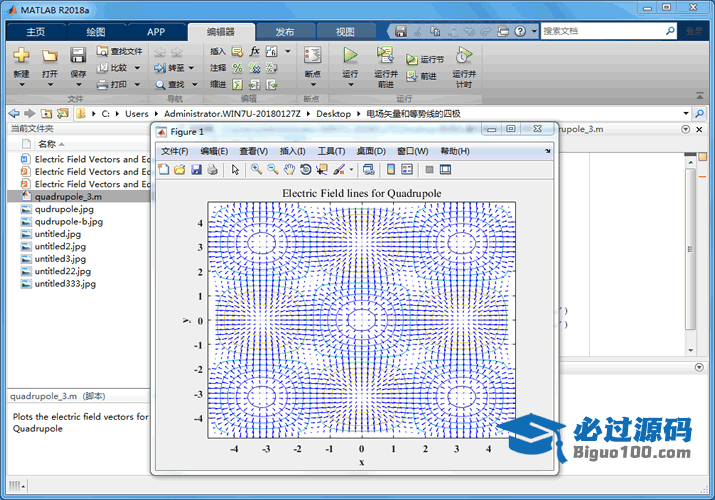This screenshot has width=715, height=500.
Task: Click the Breakpoints (断点) icon
Action: click(313, 55)
